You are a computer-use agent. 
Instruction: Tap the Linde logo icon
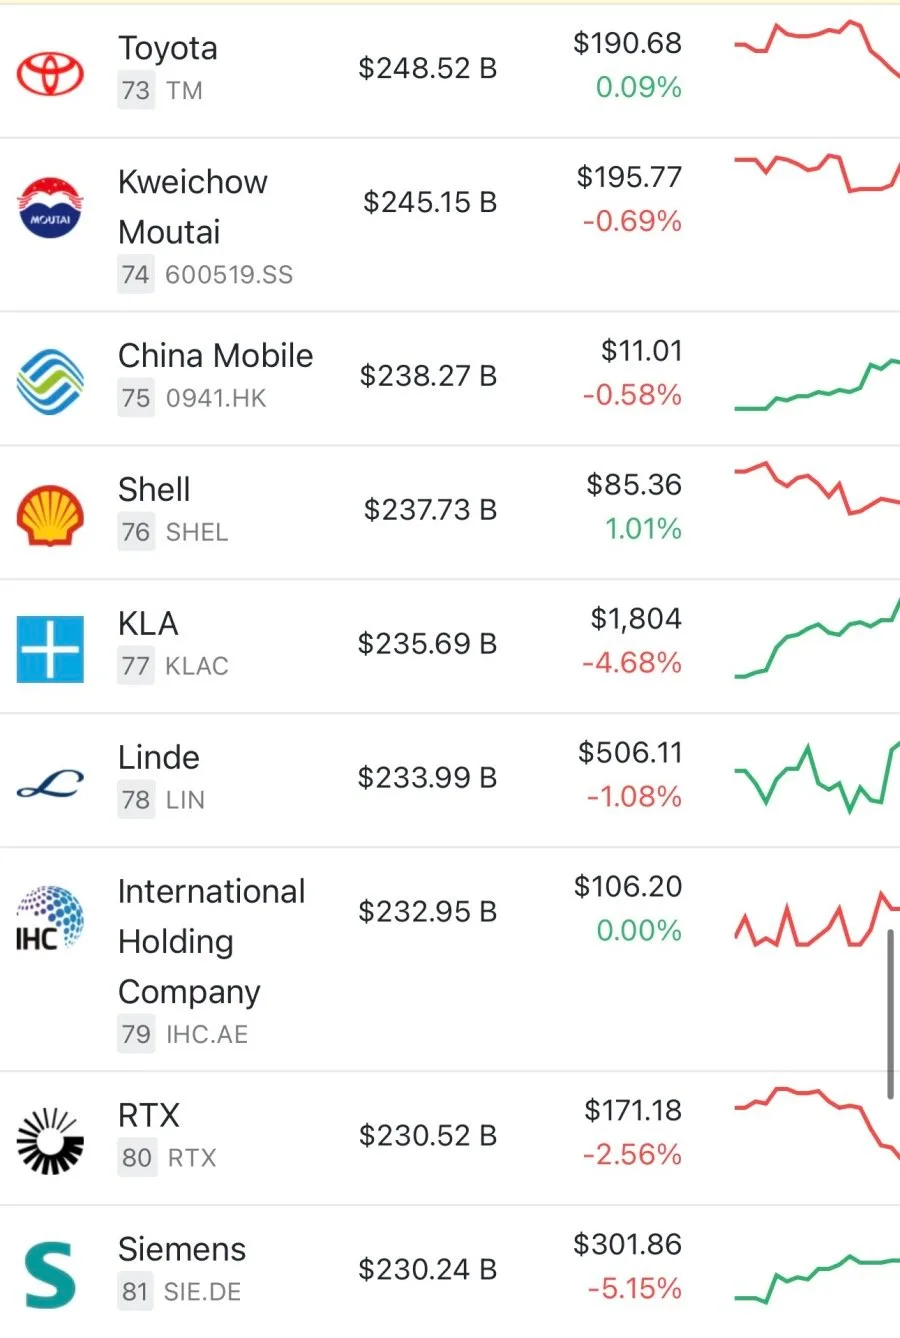tap(50, 785)
